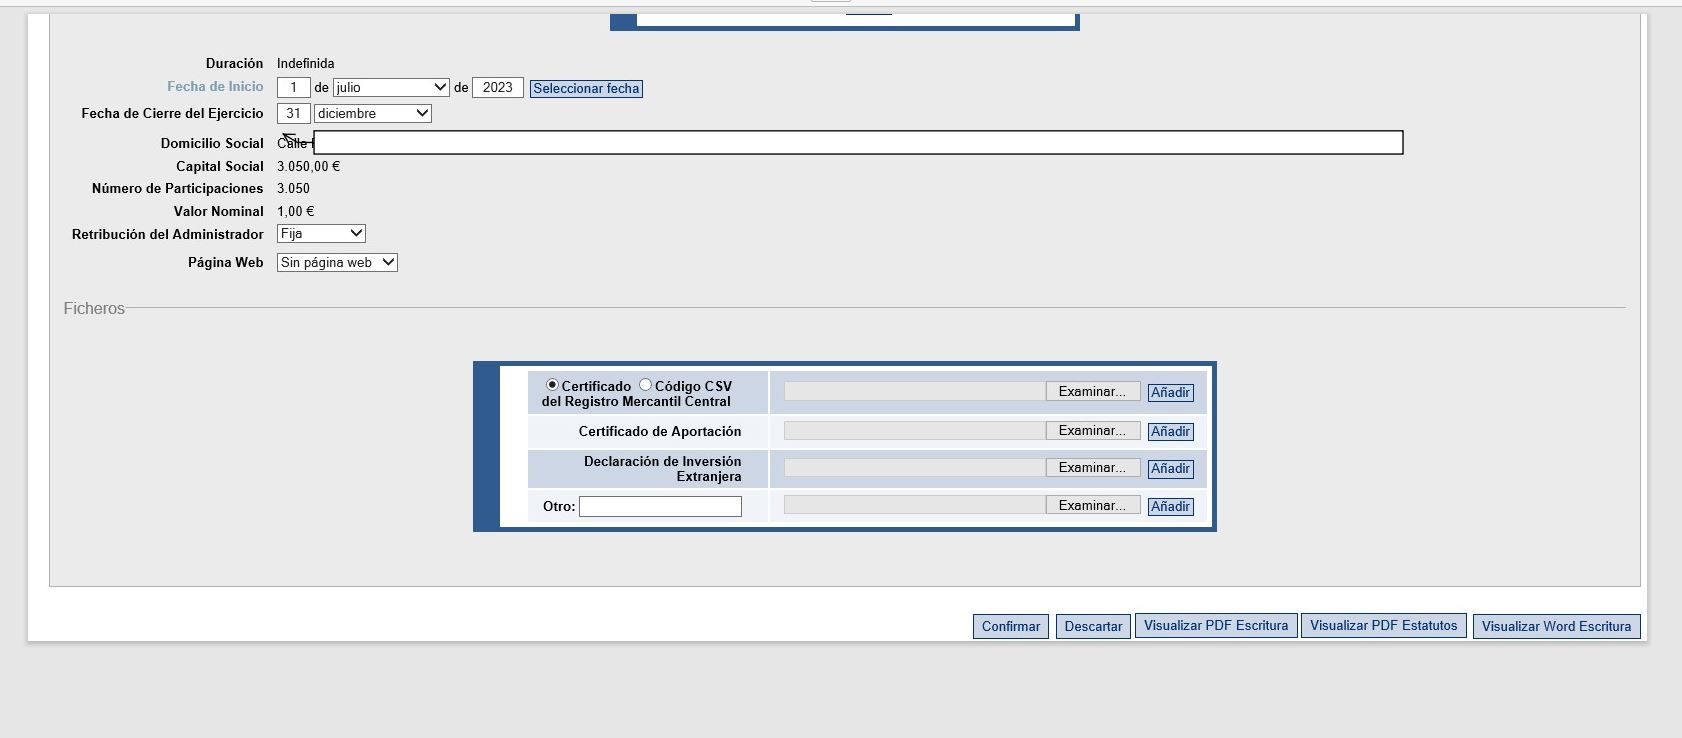1682x738 pixels.
Task: Click the Seleccionar fecha button
Action: (x=586, y=89)
